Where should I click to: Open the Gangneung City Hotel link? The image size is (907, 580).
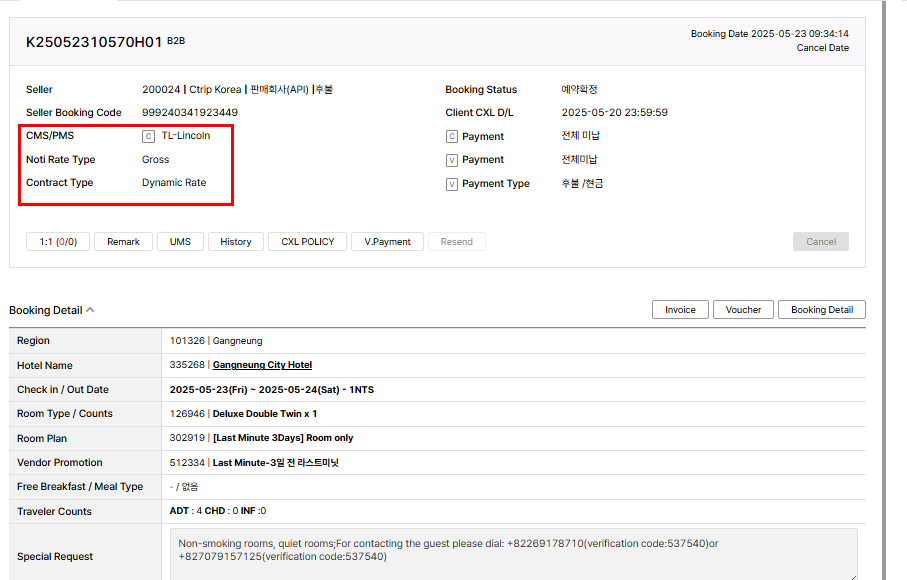(262, 365)
